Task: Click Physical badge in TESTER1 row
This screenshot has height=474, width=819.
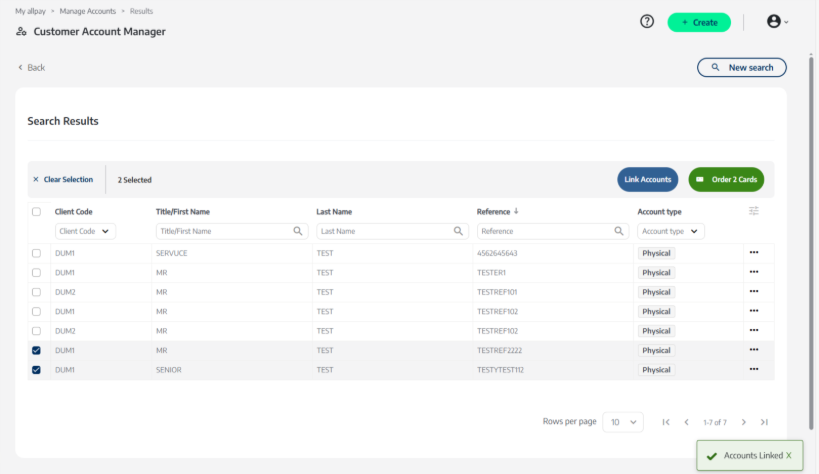Action: click(656, 272)
